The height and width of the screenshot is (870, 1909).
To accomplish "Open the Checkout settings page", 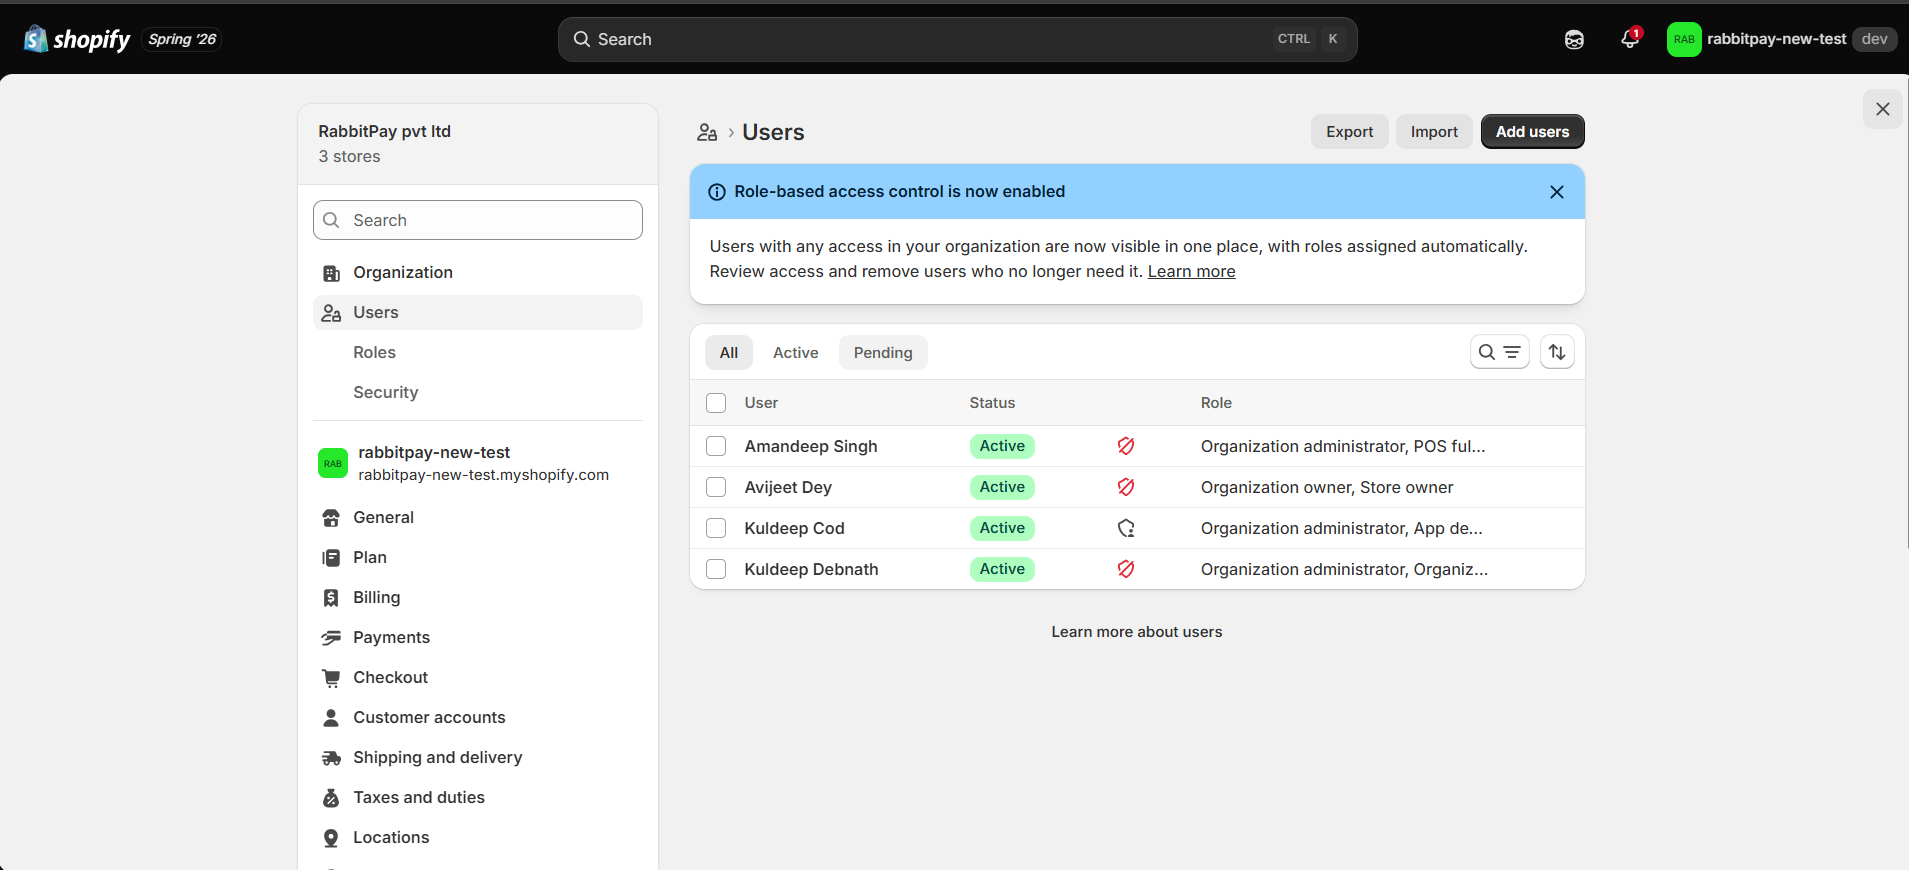I will (x=478, y=678).
